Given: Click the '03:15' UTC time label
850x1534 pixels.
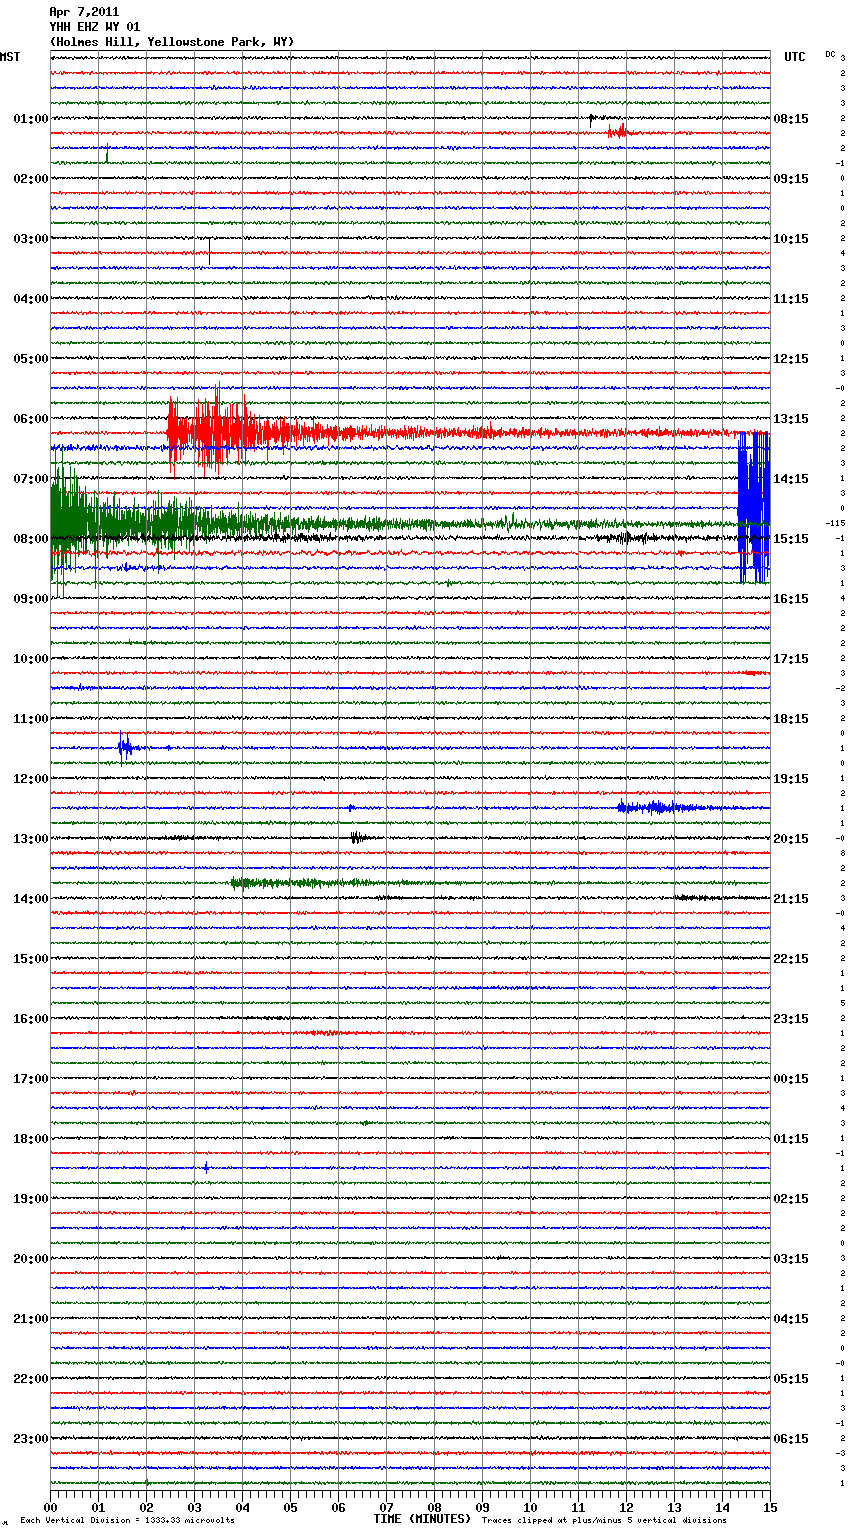Looking at the screenshot, I should 791,1259.
